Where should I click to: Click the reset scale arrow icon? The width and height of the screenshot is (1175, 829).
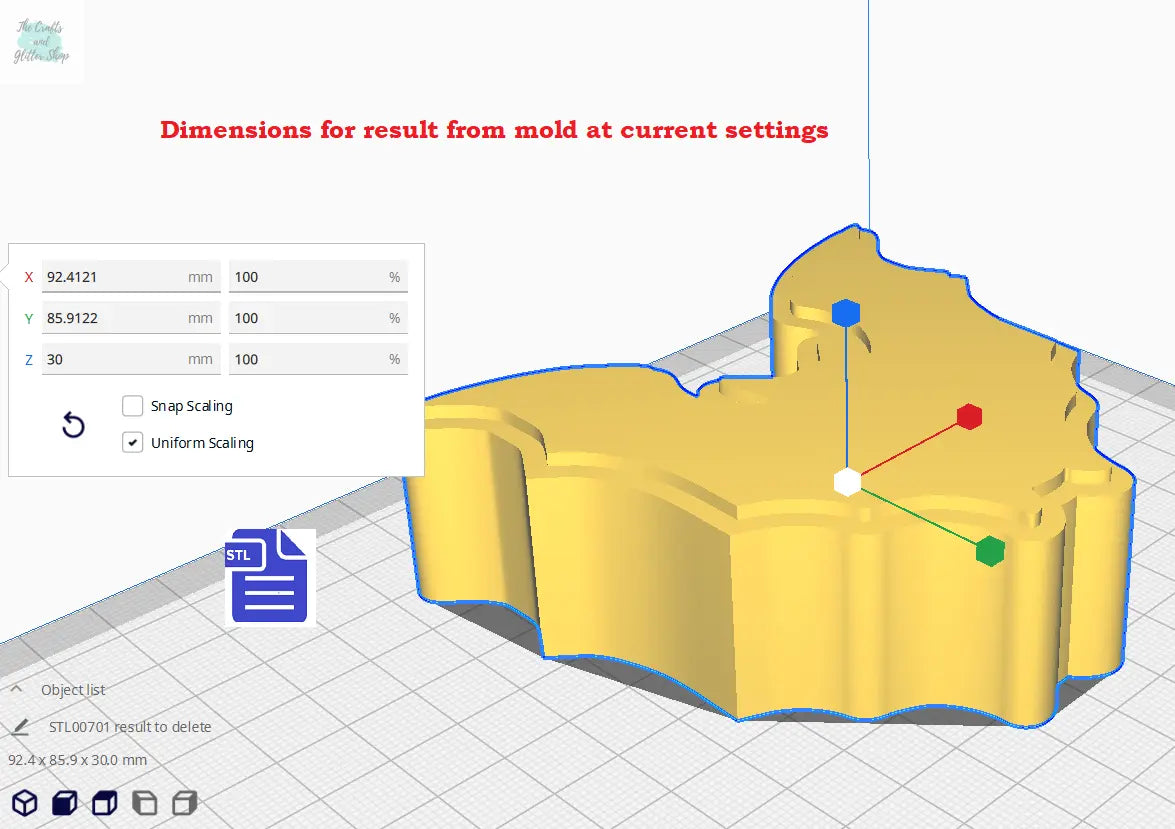(x=73, y=426)
